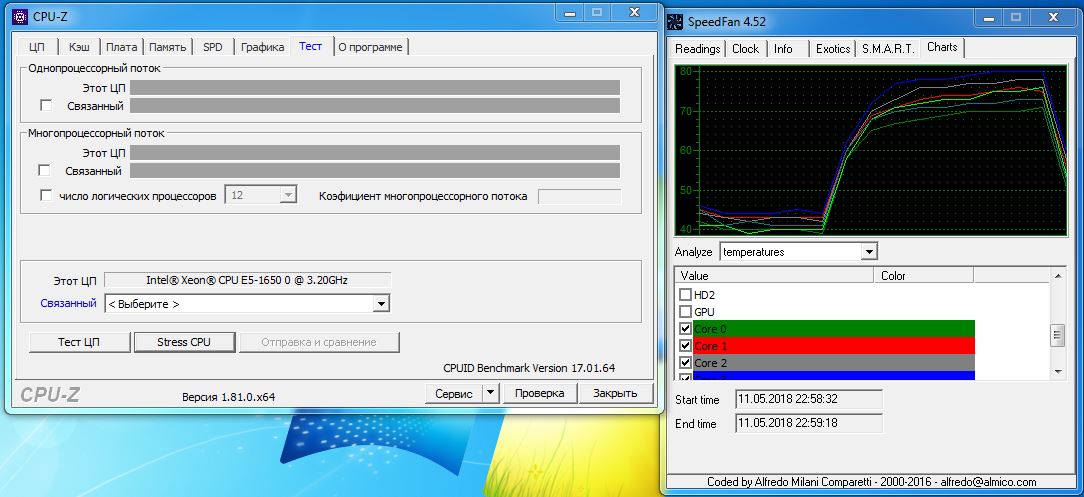Viewport: 1084px width, 497px height.
Task: Enable single-thread Связанный checkbox
Action: pyautogui.click(x=46, y=106)
